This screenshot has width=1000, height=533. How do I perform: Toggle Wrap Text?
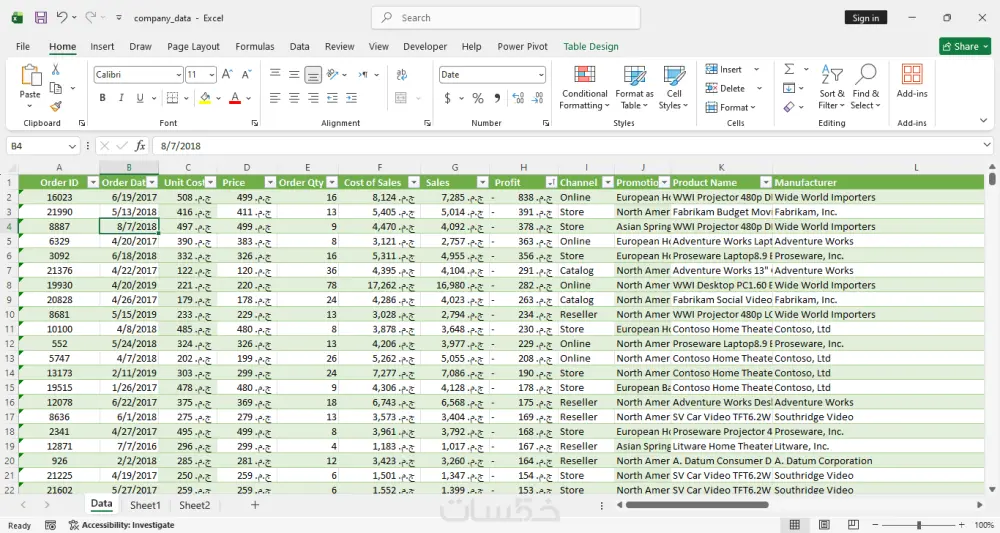[402, 75]
